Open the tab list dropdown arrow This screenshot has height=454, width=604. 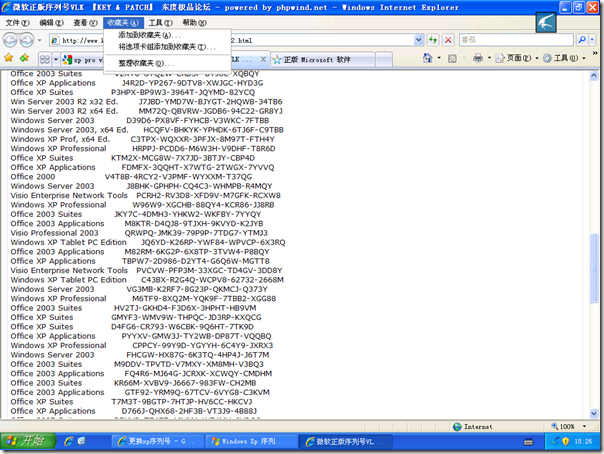point(56,59)
